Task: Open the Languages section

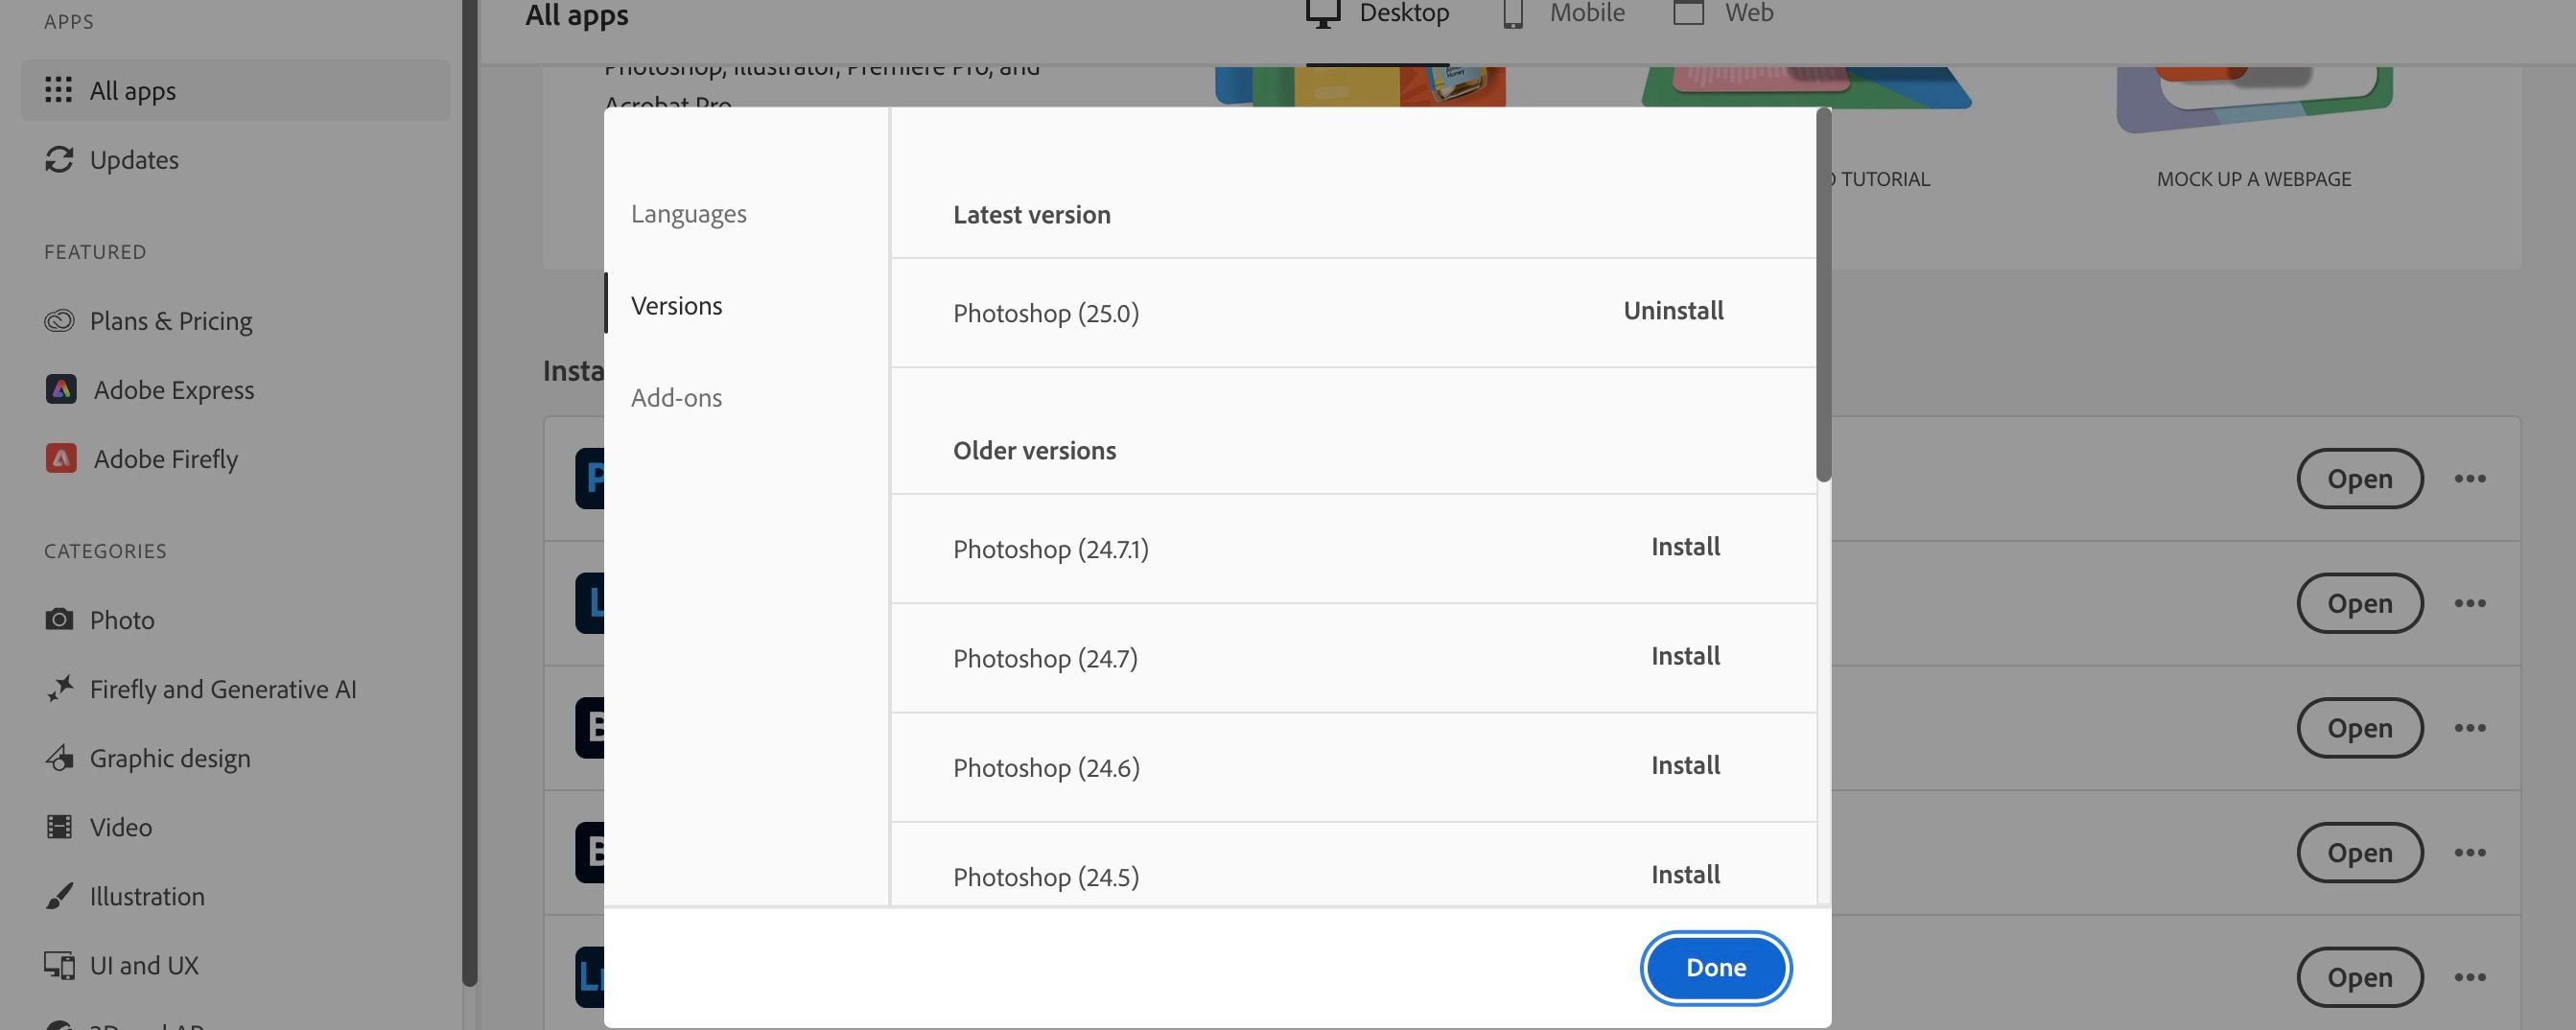Action: pos(688,213)
